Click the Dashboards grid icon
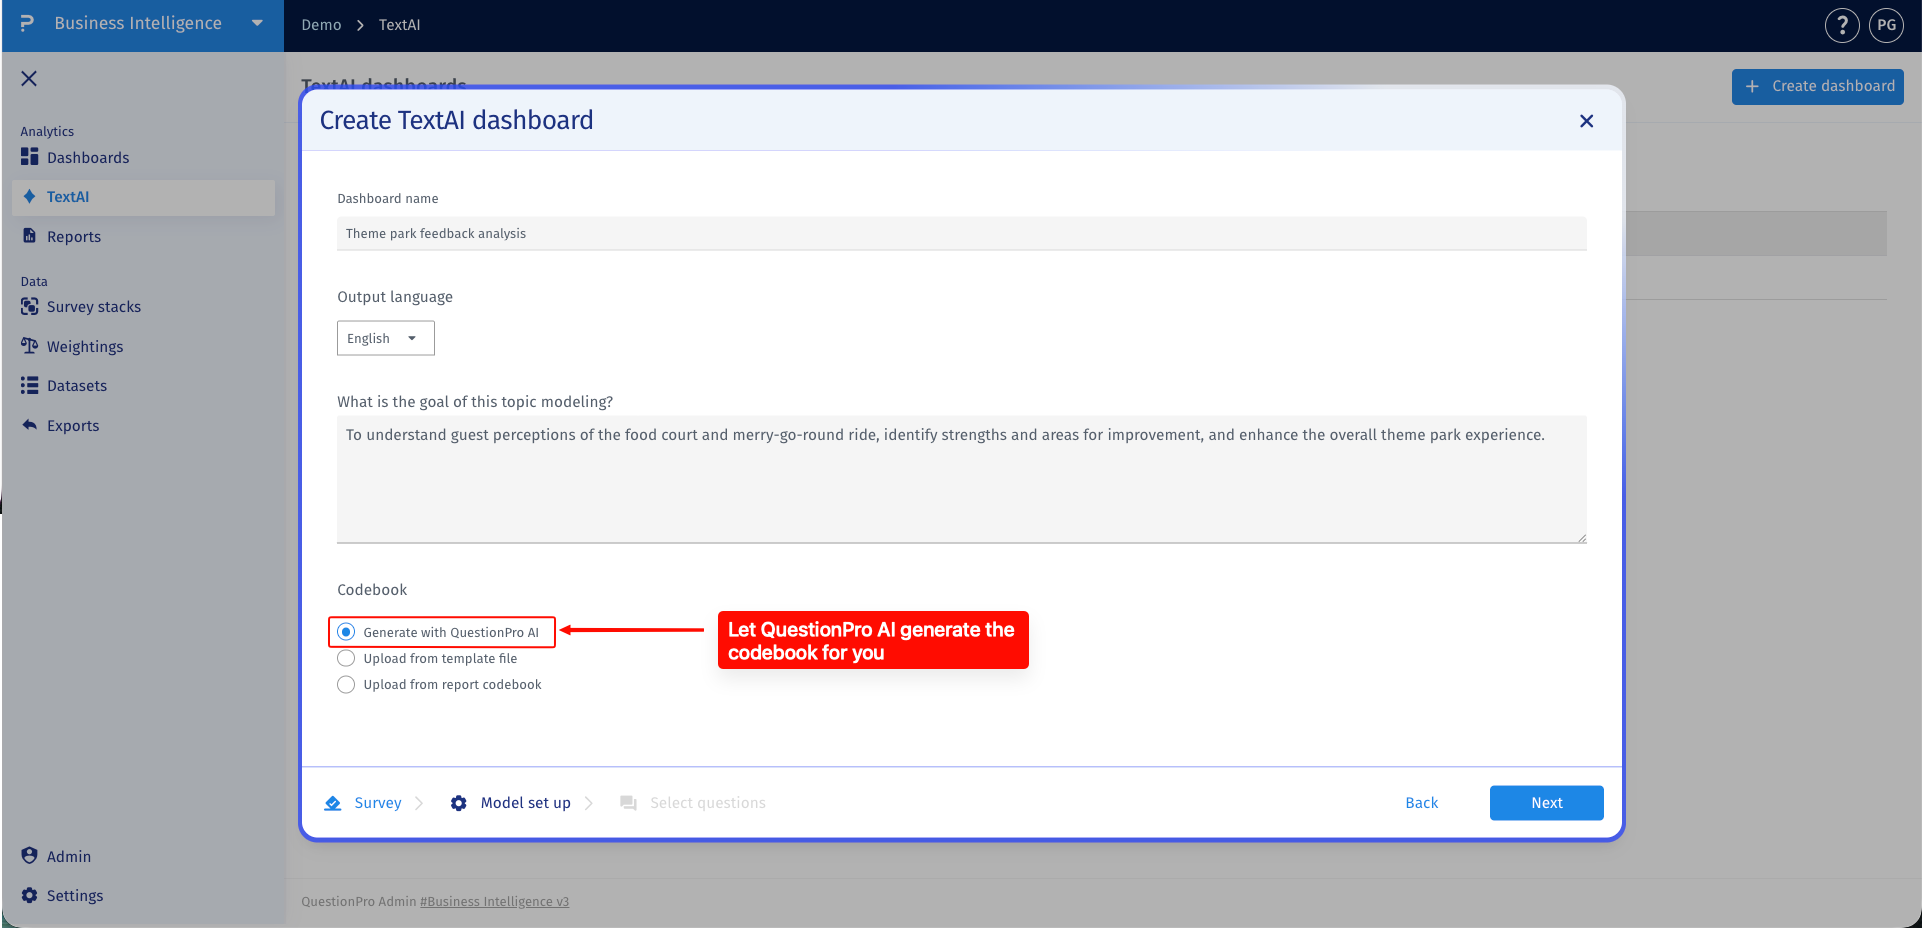This screenshot has height=928, width=1922. pyautogui.click(x=30, y=157)
